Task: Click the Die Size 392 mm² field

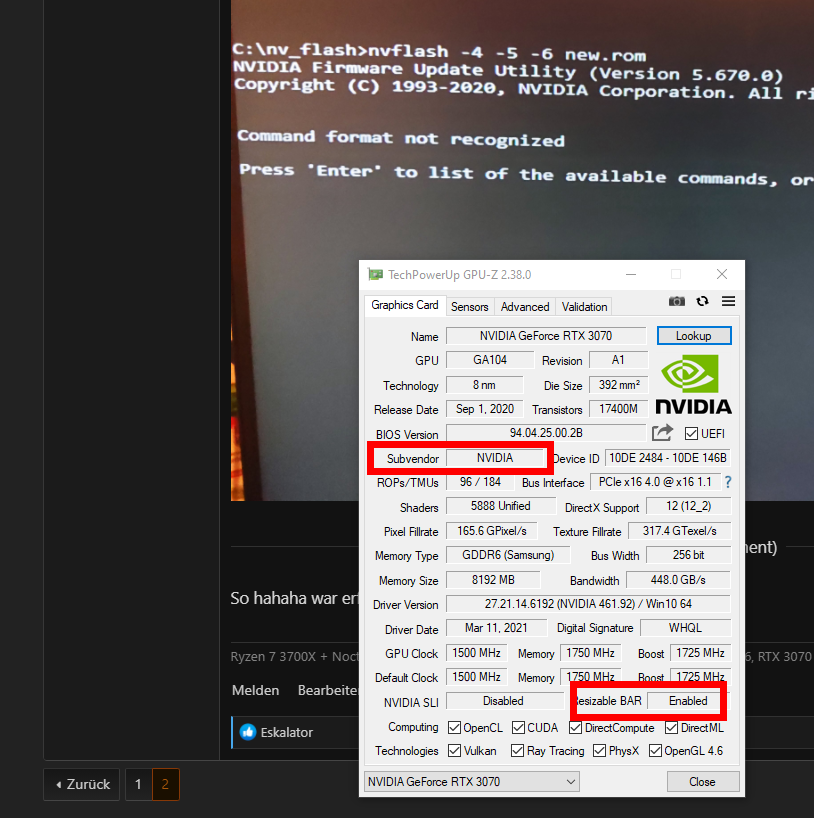Action: (x=618, y=384)
